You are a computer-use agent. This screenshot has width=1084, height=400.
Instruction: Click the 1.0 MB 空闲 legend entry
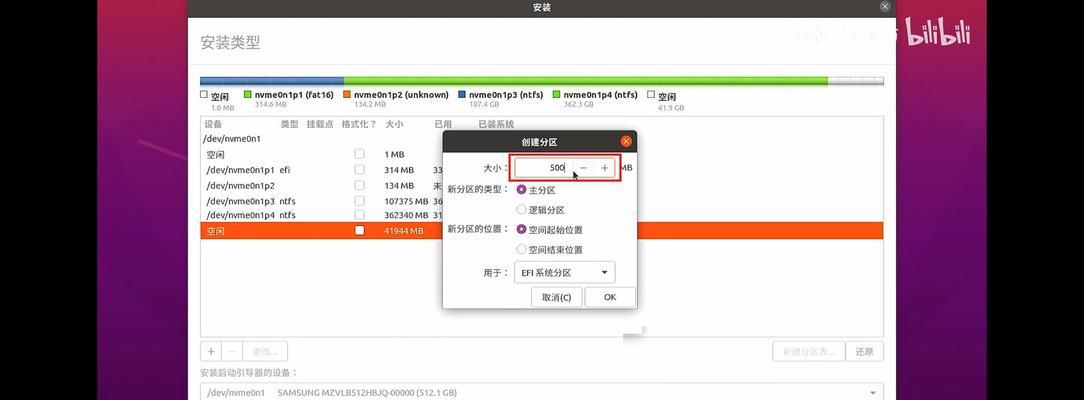click(x=218, y=101)
